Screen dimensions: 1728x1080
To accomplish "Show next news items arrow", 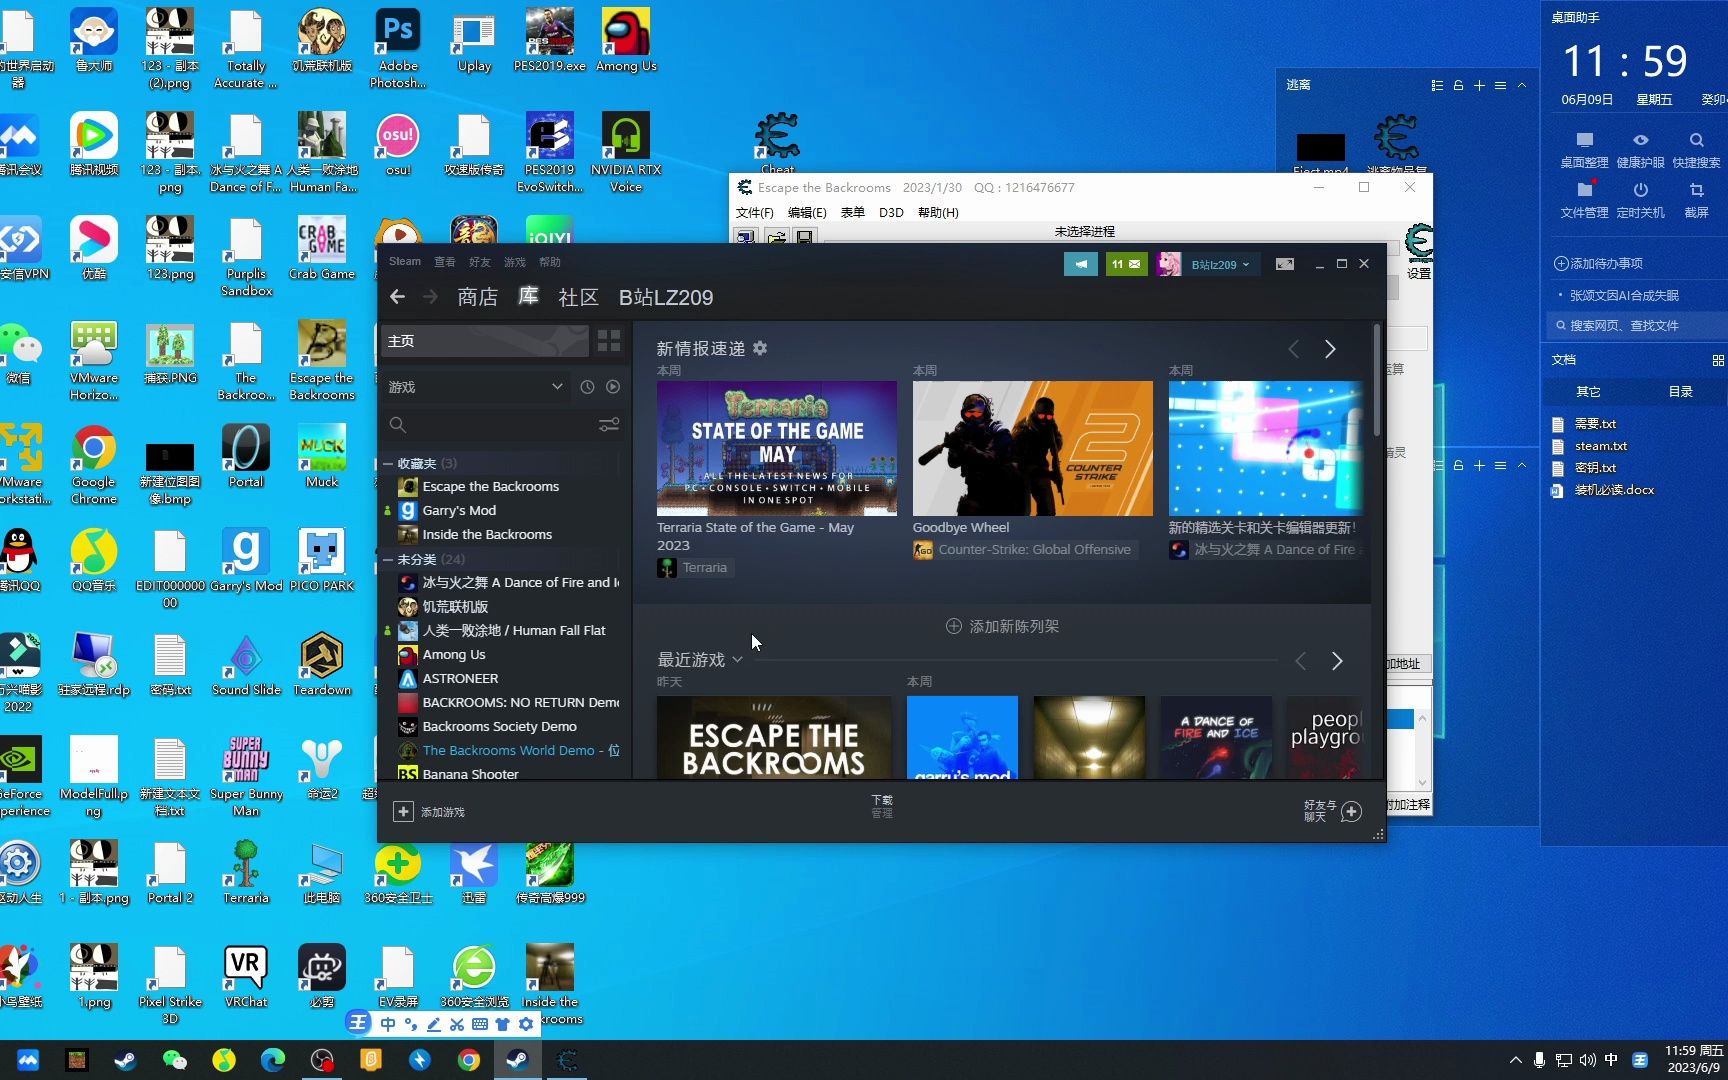I will [x=1330, y=349].
